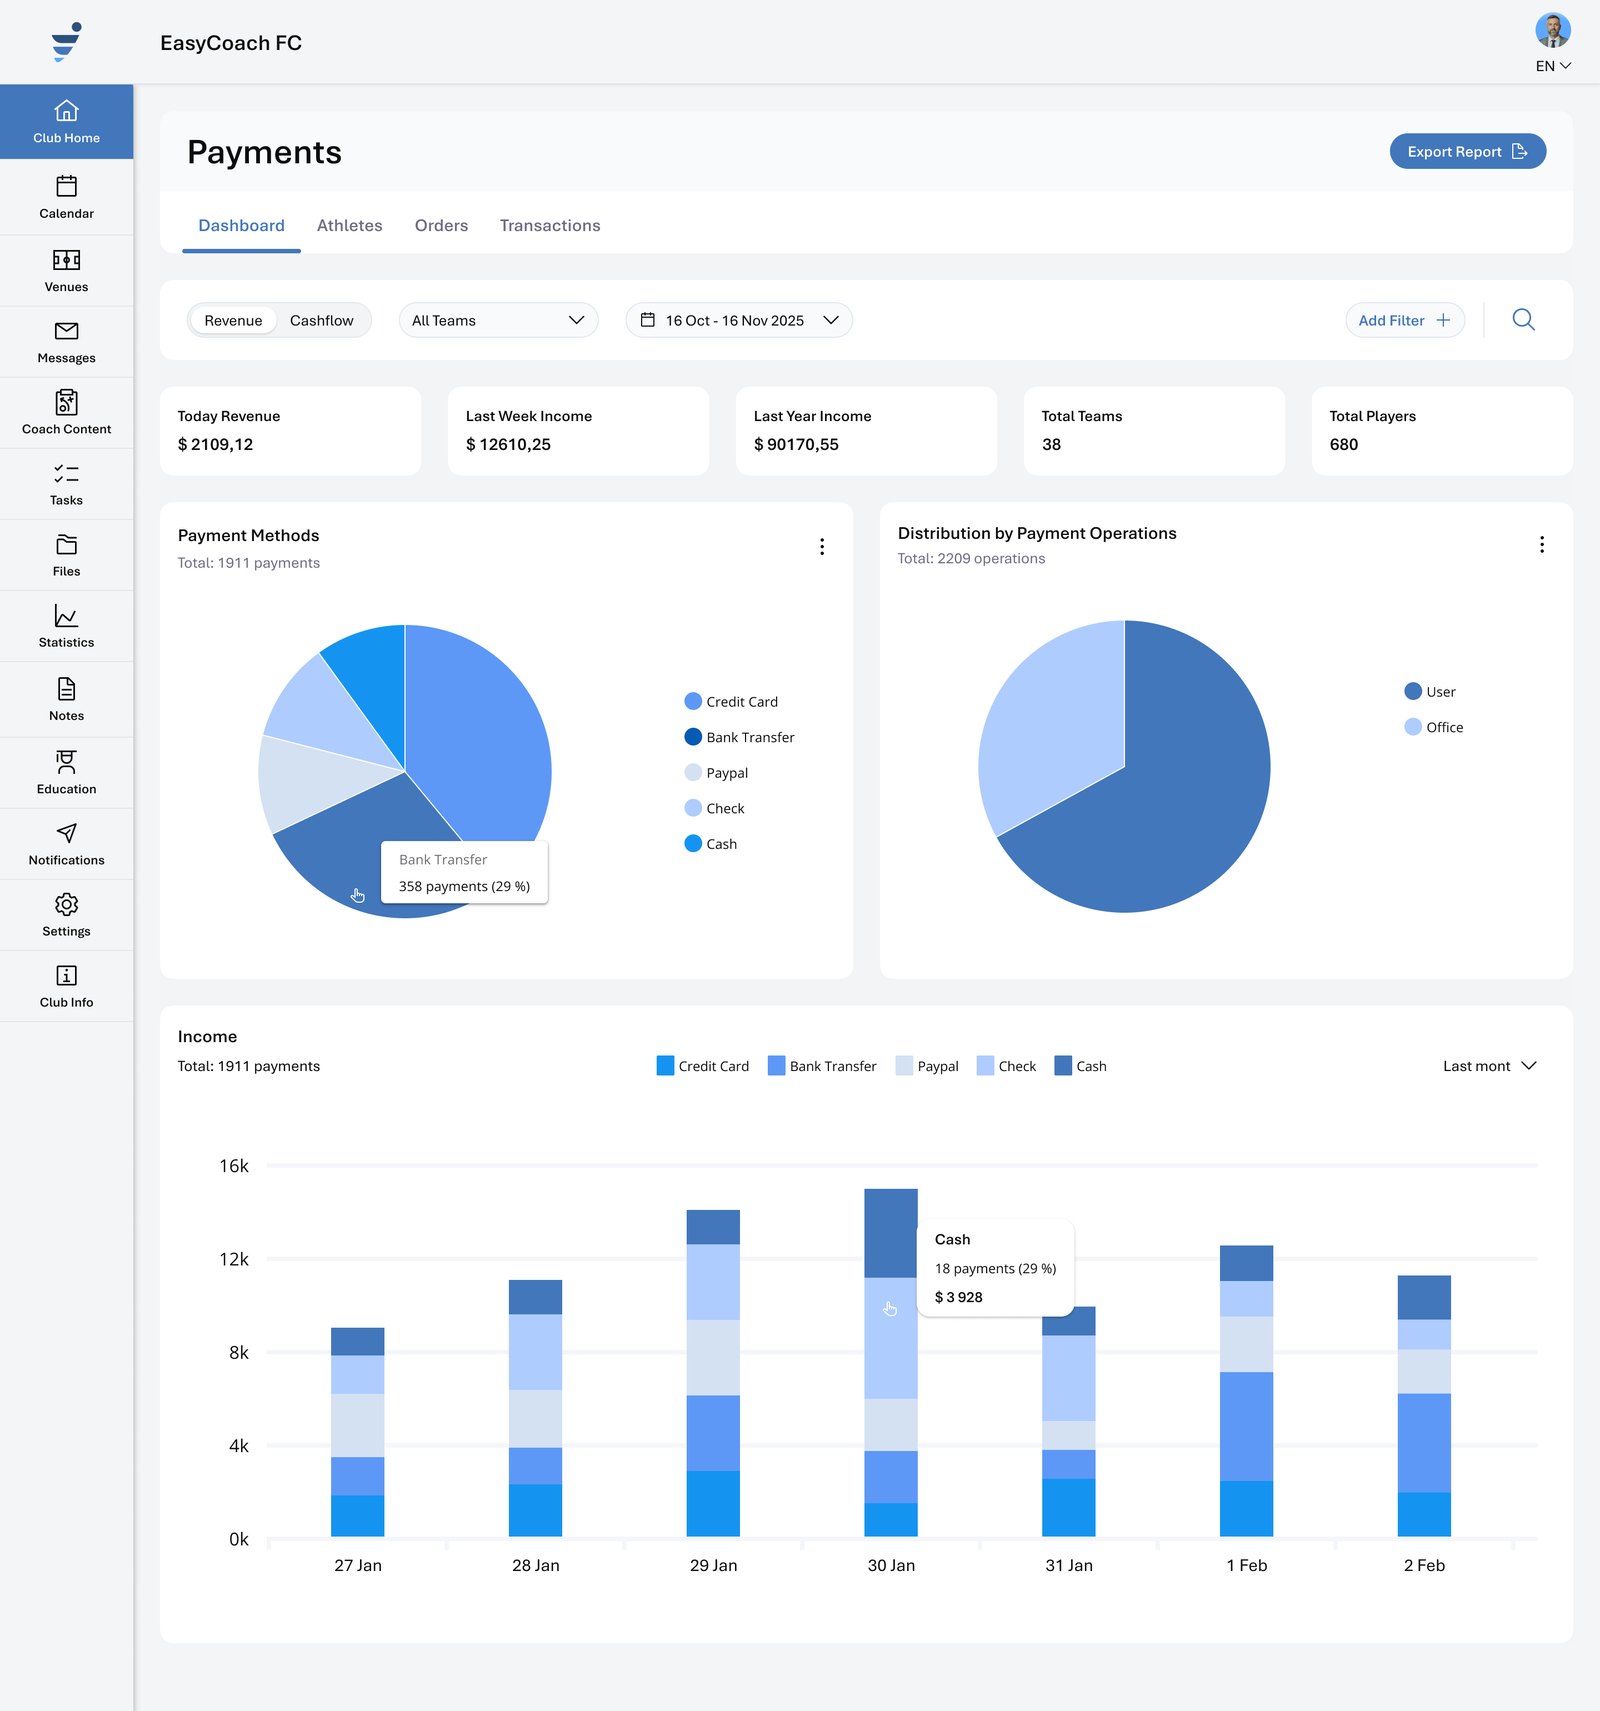
Task: Click the user profile avatar
Action: (1553, 31)
